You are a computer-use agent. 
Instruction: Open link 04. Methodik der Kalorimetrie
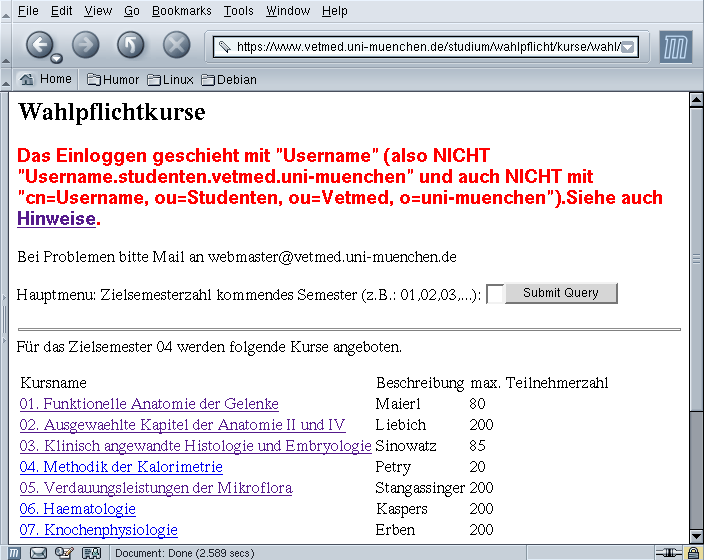[x=121, y=467]
